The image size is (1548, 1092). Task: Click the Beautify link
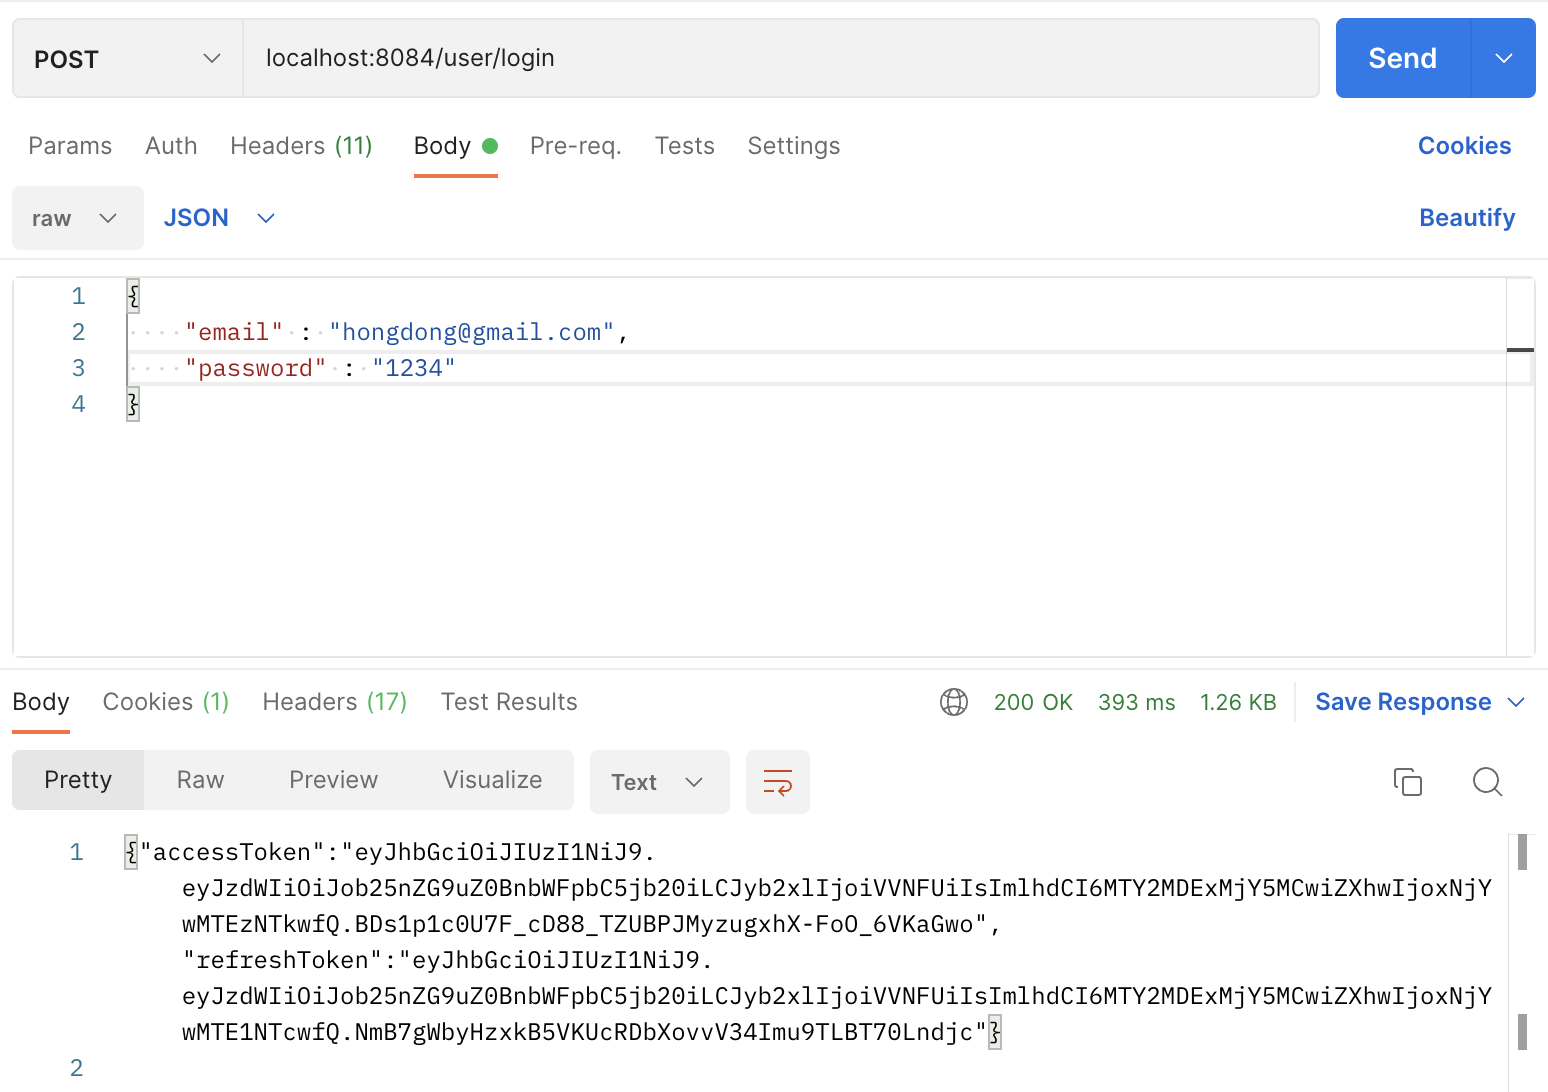pos(1467,218)
